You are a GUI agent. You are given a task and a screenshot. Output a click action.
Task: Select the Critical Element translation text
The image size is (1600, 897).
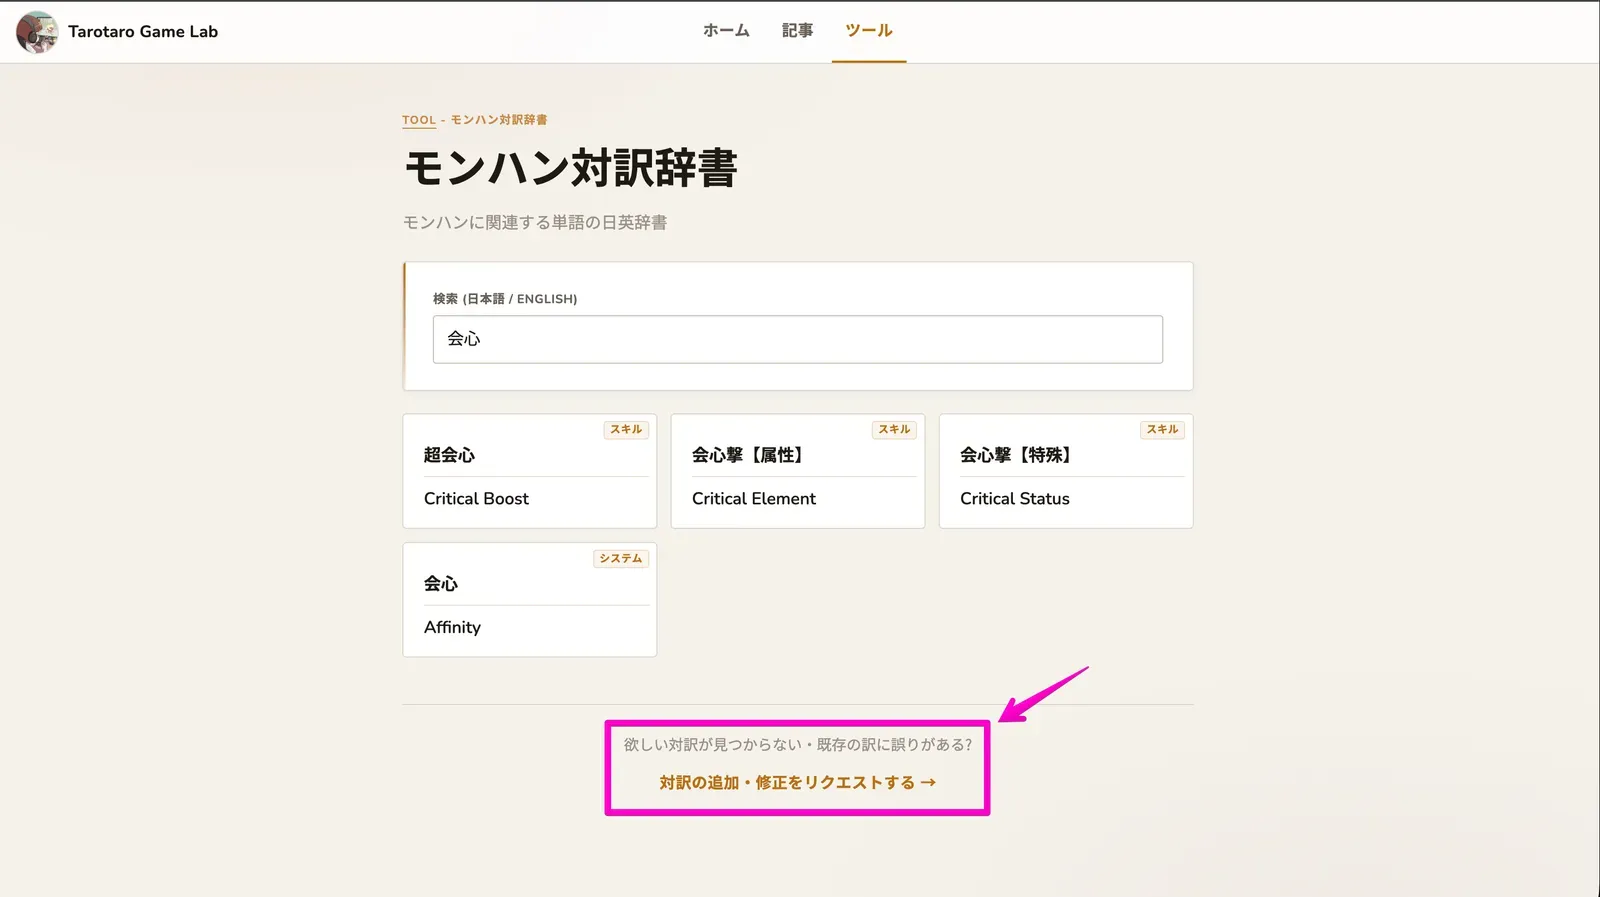pyautogui.click(x=754, y=498)
